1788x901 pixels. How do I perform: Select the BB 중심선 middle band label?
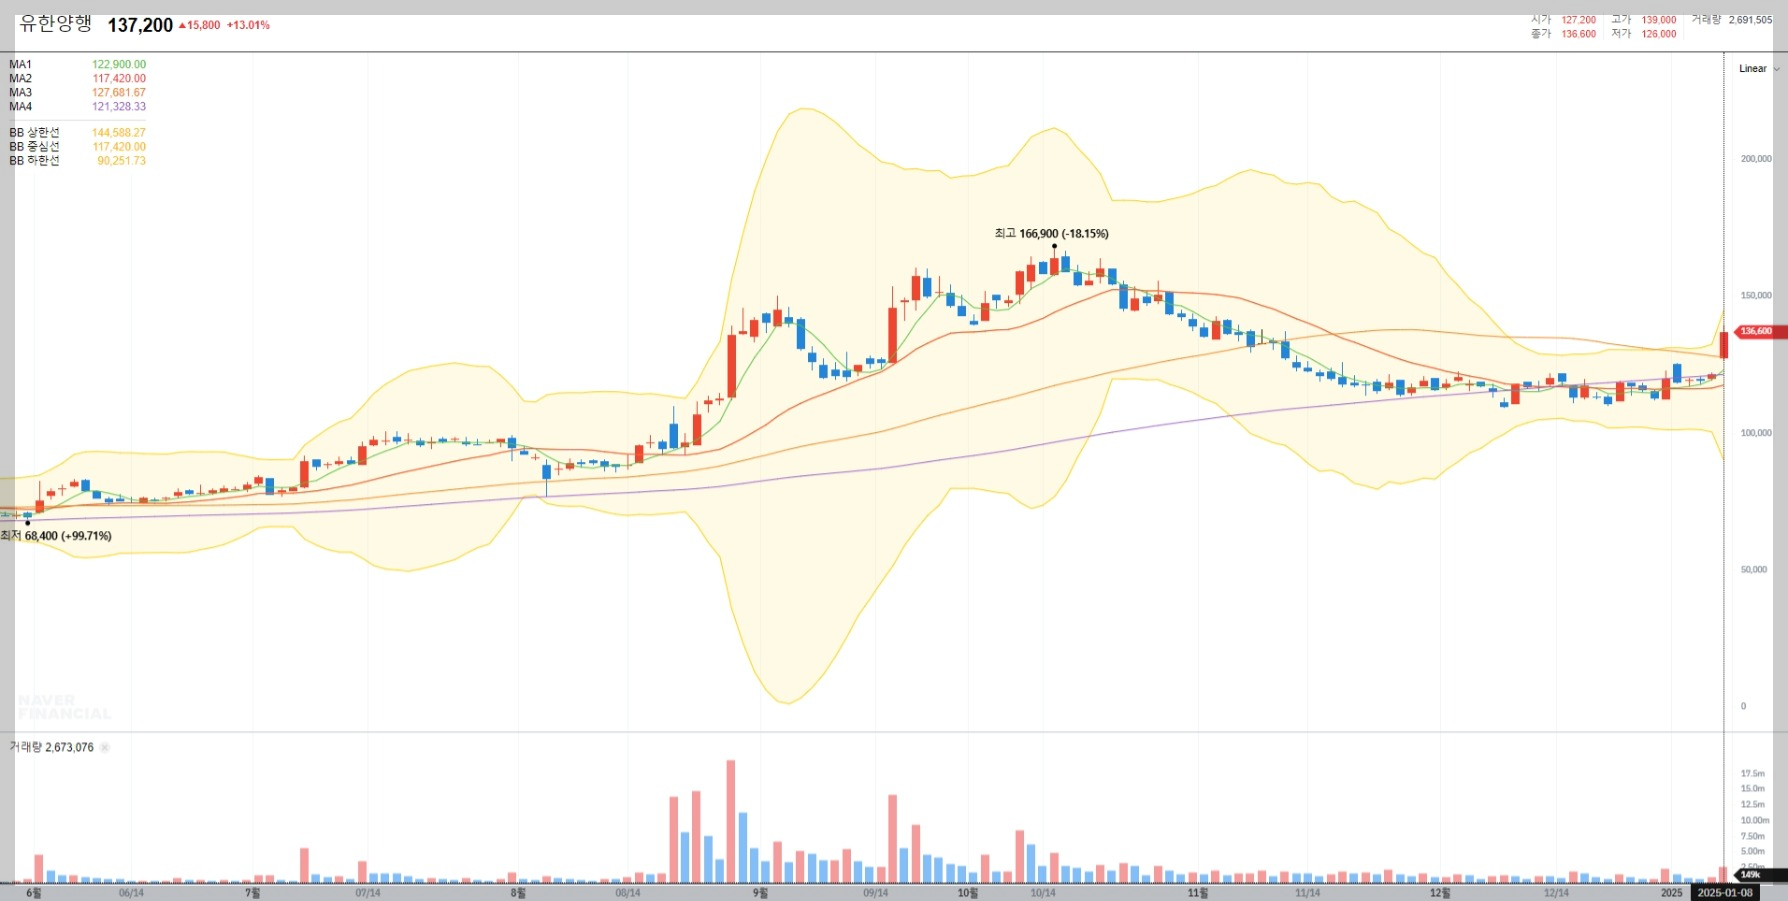click(34, 146)
